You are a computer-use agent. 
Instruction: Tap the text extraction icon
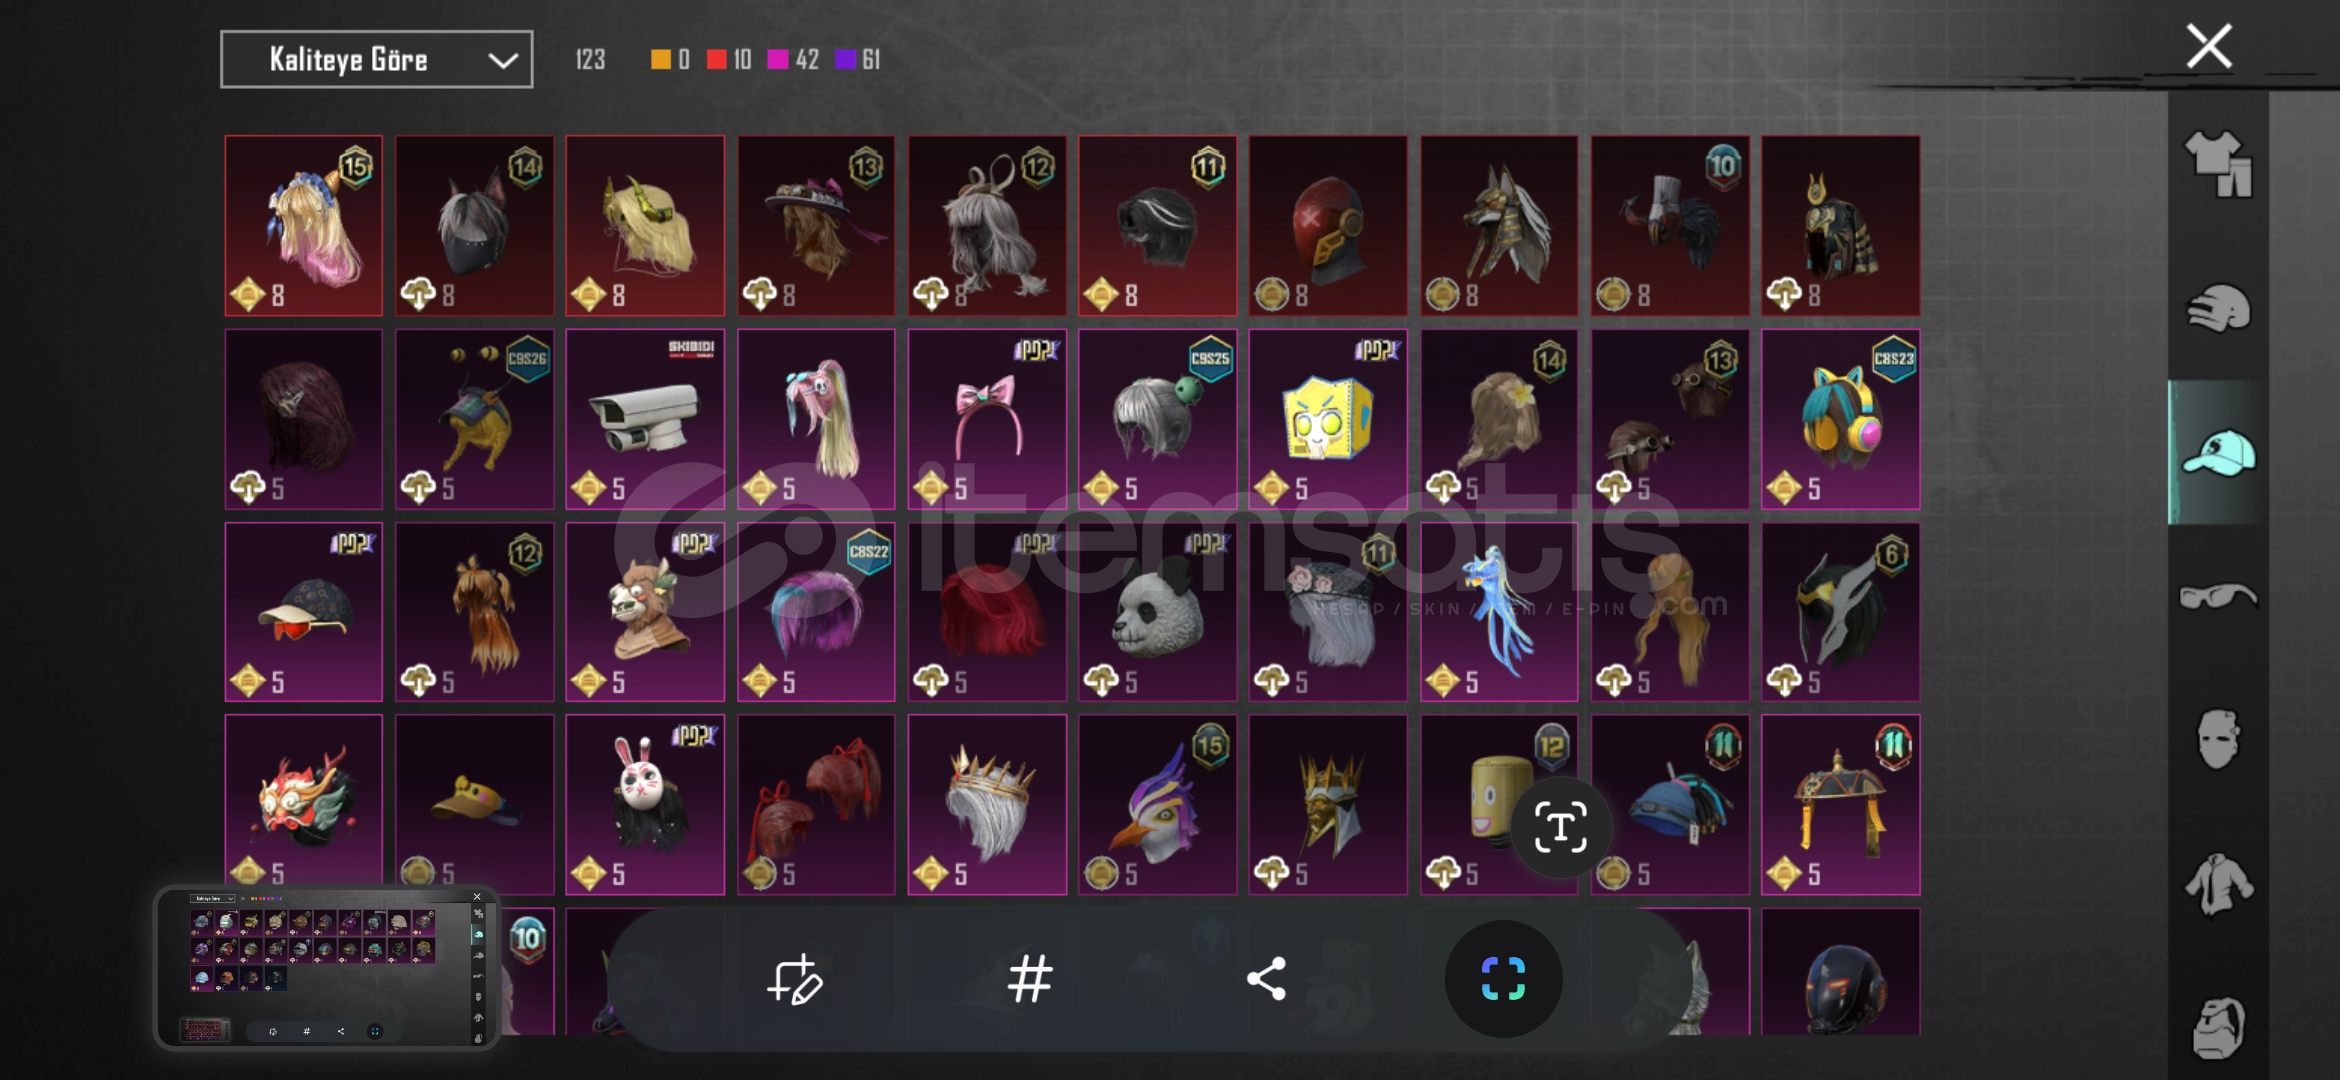(x=1560, y=827)
